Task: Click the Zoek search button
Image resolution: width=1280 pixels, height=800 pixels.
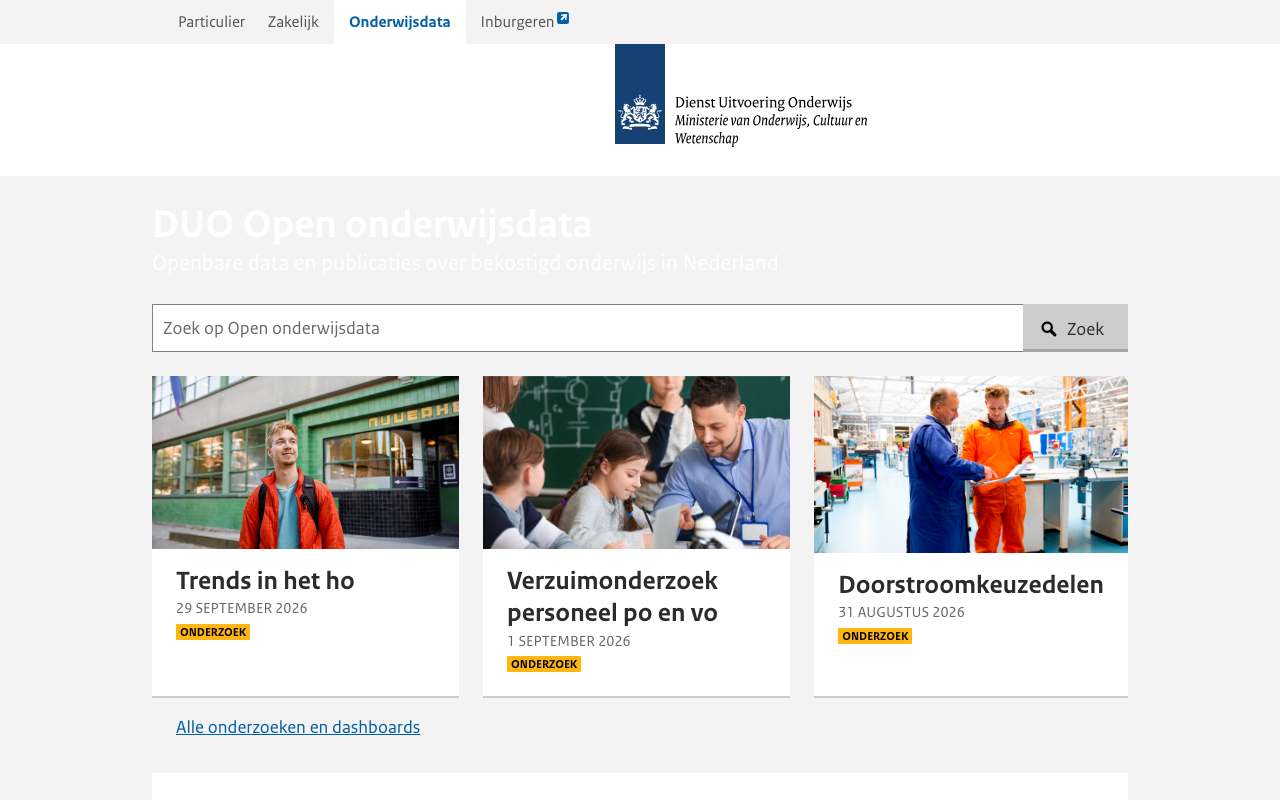Action: (1075, 328)
